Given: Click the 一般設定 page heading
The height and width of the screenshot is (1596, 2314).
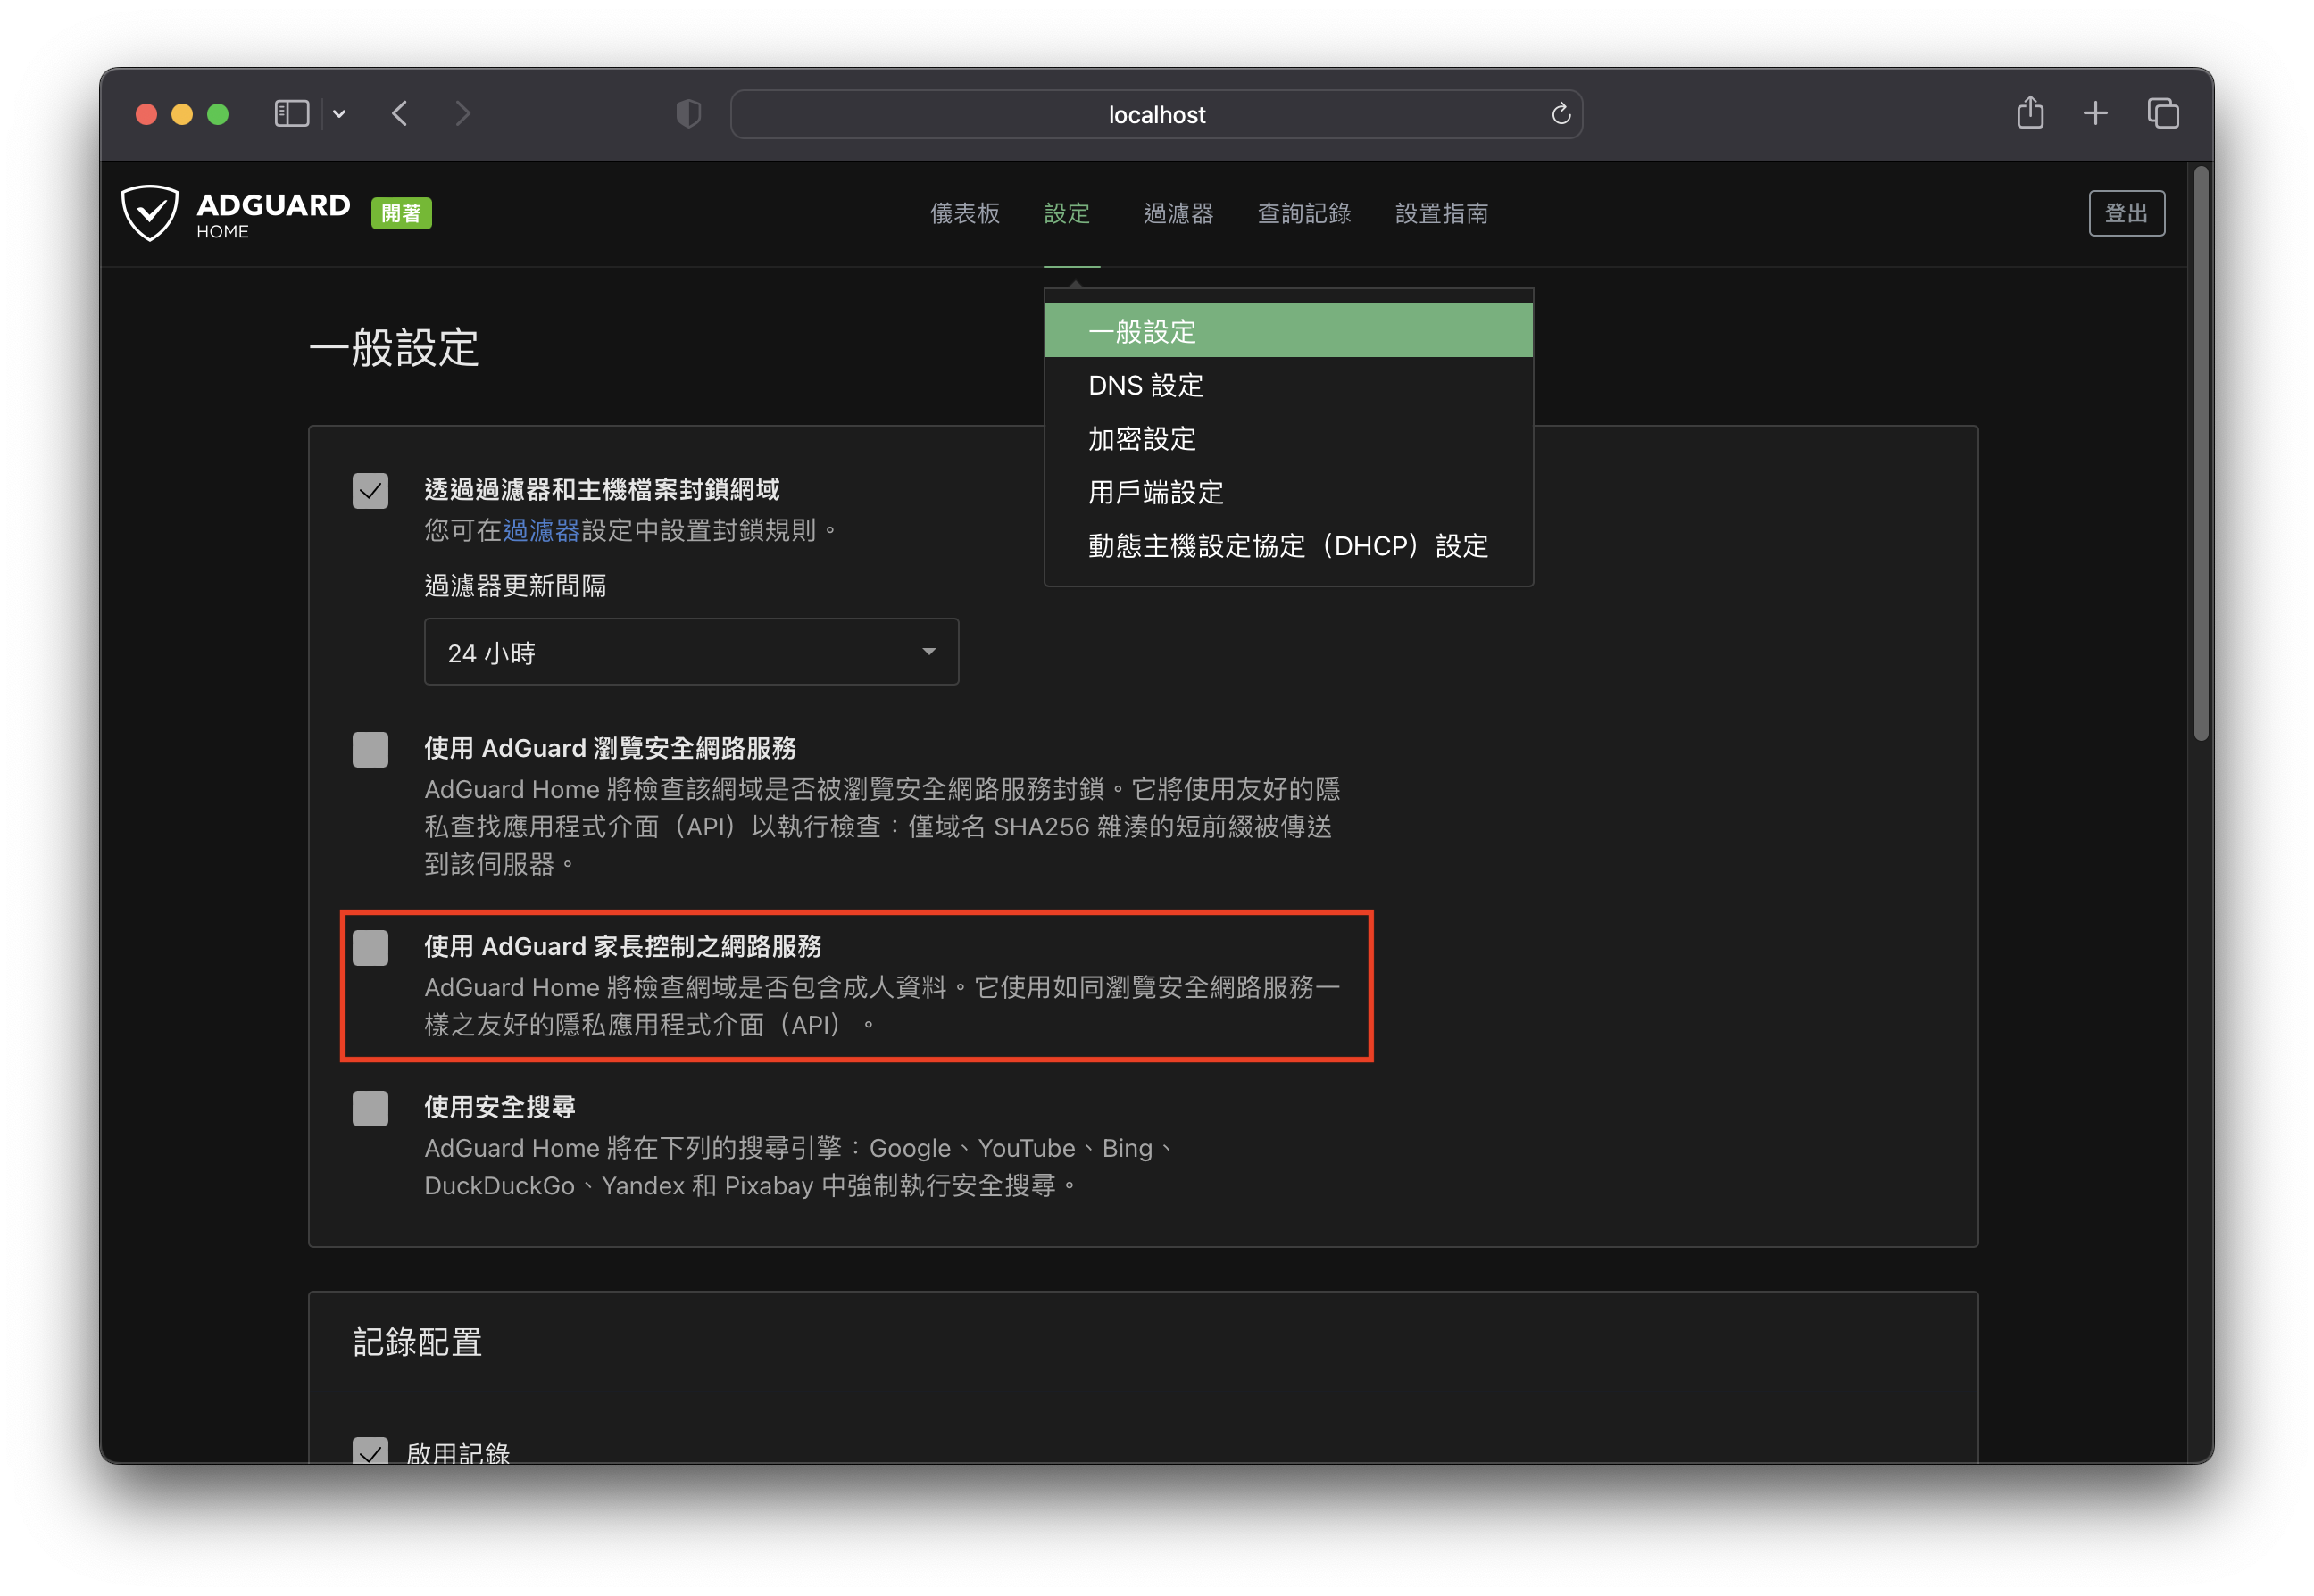Looking at the screenshot, I should (394, 348).
